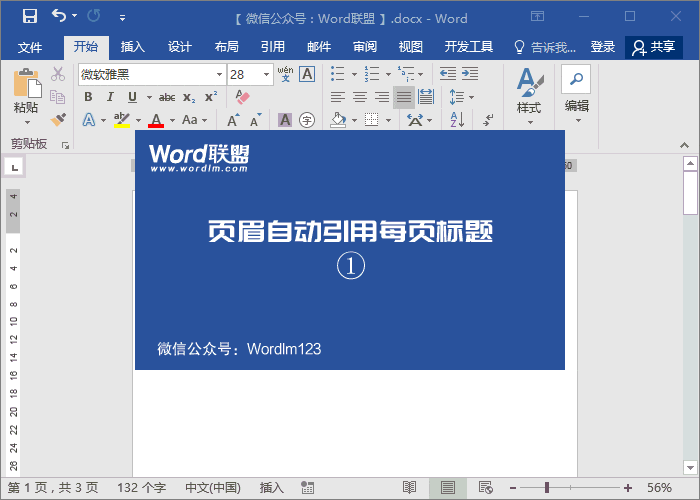Click the enclosed character 字 icon
Image resolution: width=700 pixels, height=500 pixels.
307,120
